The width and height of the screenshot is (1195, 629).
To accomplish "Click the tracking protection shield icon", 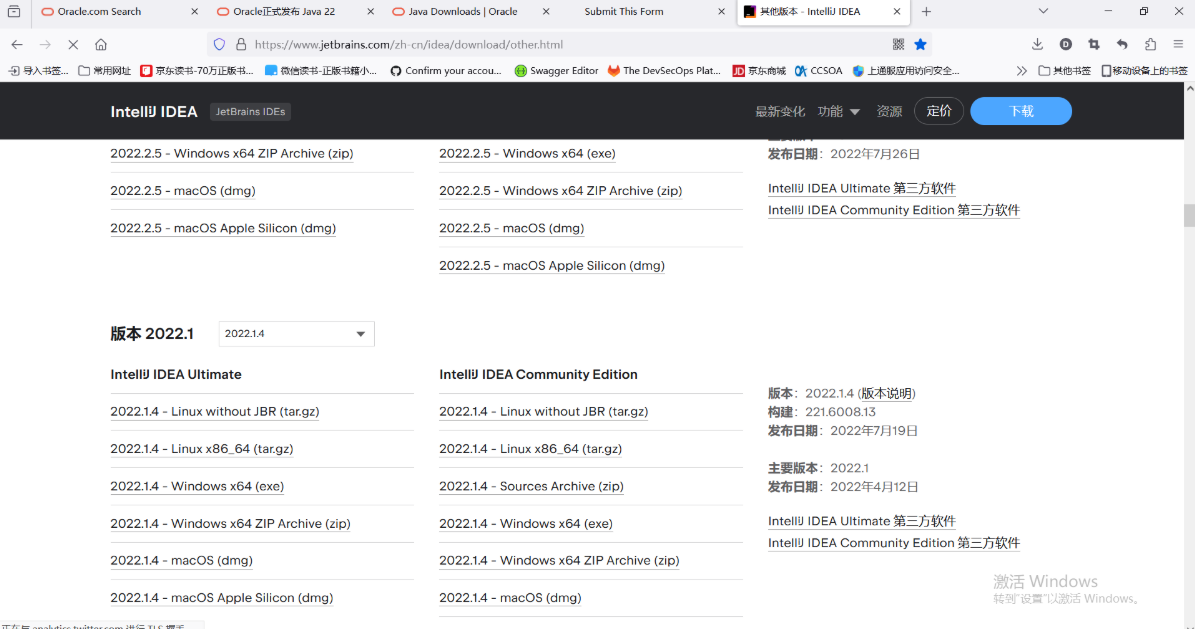I will coord(219,44).
